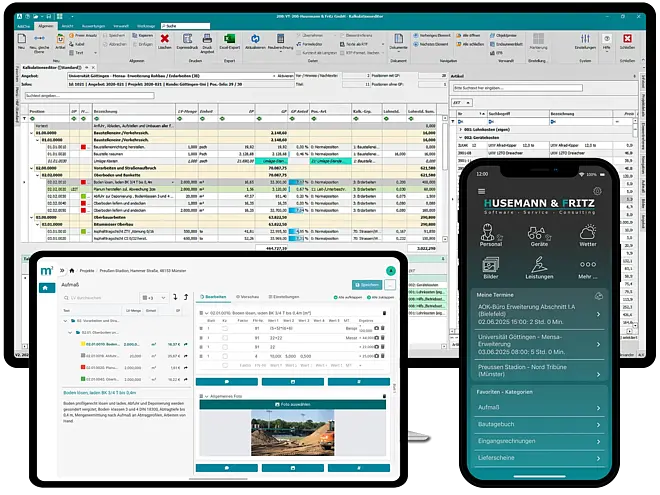Open Expressdruck print icon
The height and width of the screenshot is (495, 660).
187,39
